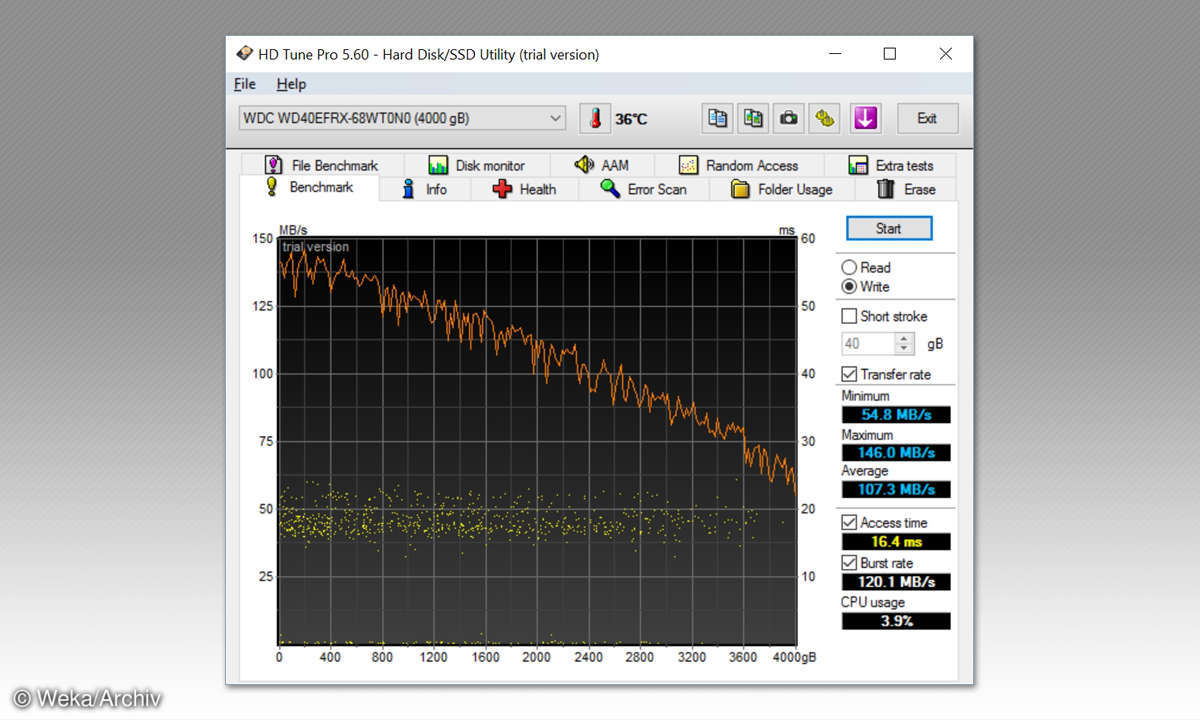Select the Benchmark tab
The width and height of the screenshot is (1200, 720).
[310, 187]
